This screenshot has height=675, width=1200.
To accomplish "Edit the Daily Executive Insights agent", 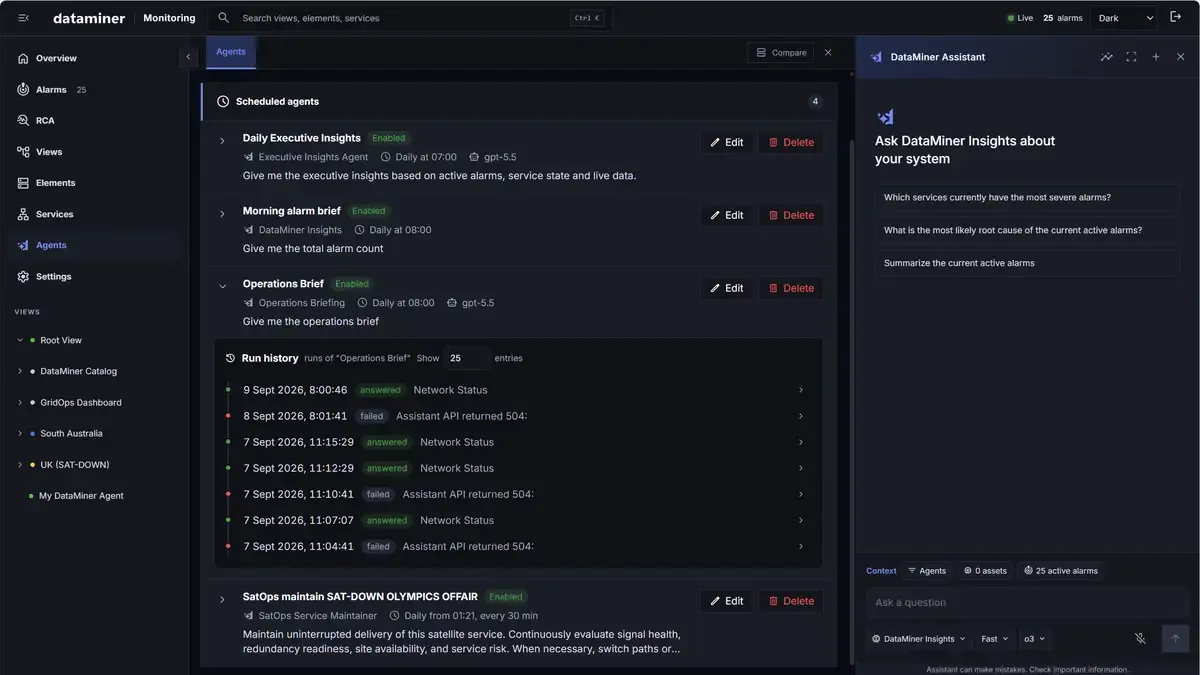I will click(727, 142).
